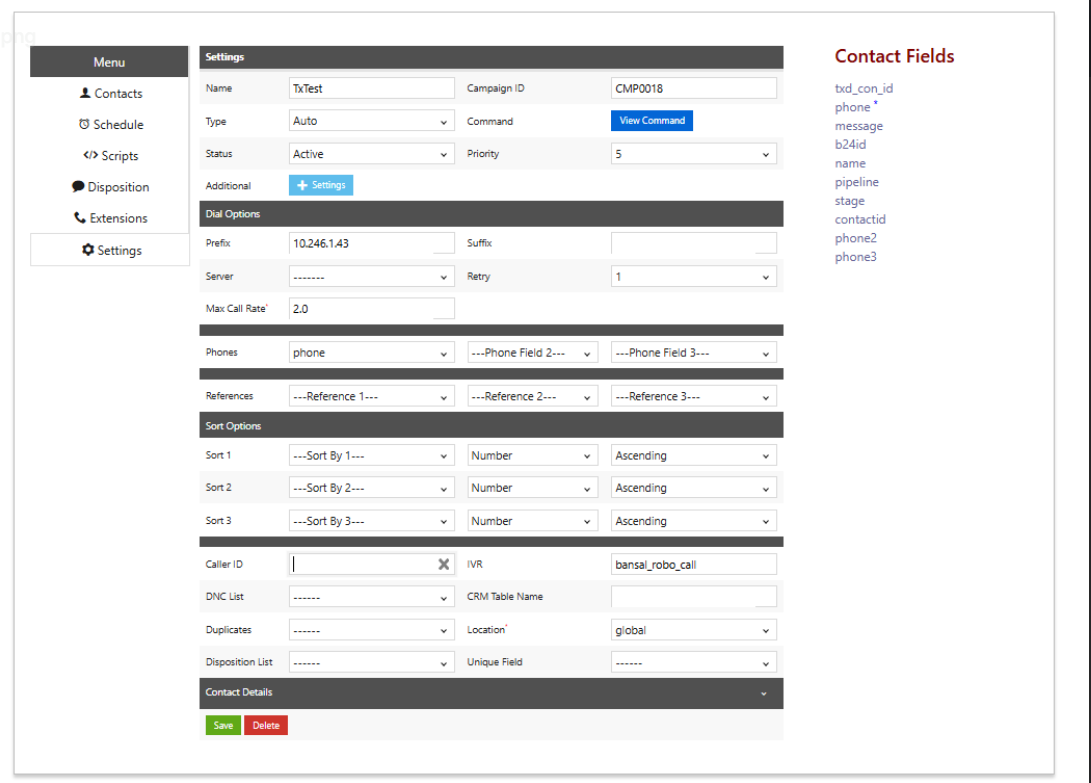
Task: Click the Scripts code icon in menu
Action: pos(90,156)
